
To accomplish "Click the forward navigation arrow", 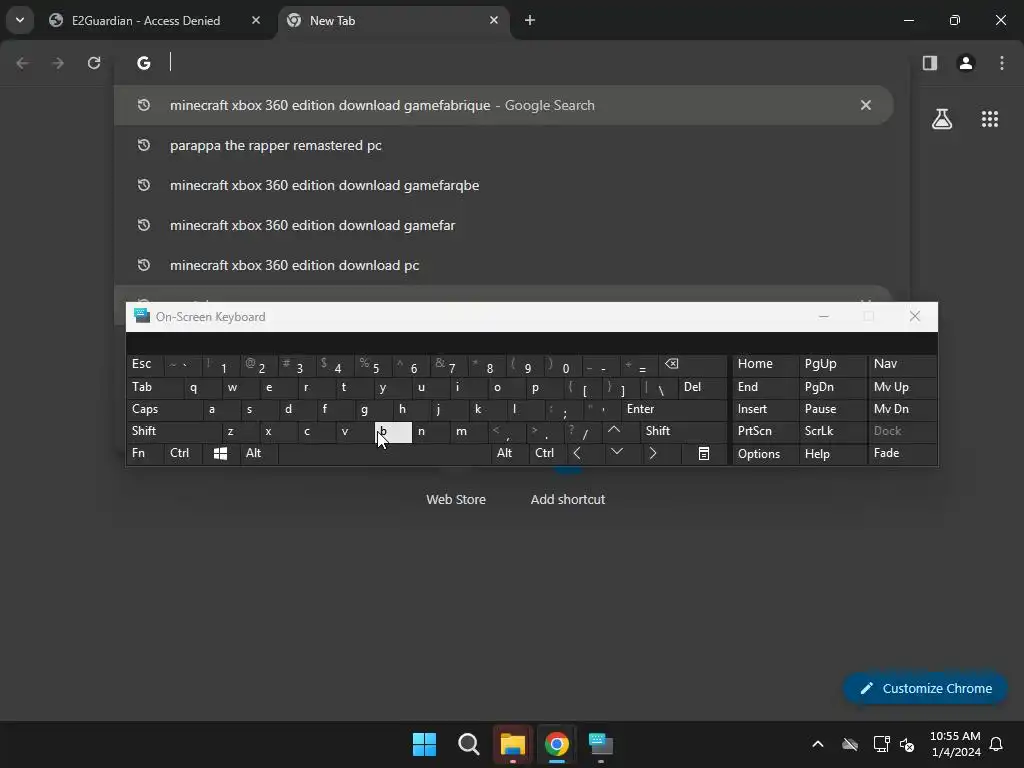I will (58, 63).
